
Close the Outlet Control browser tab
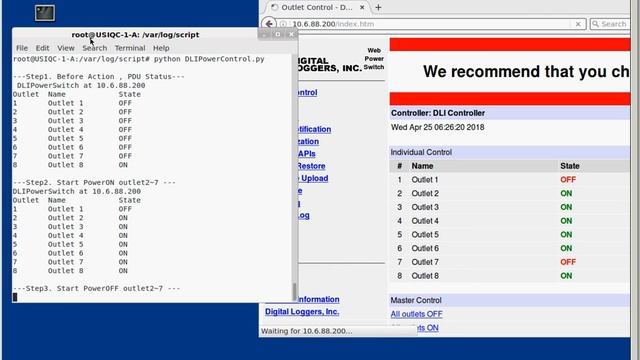click(362, 7)
